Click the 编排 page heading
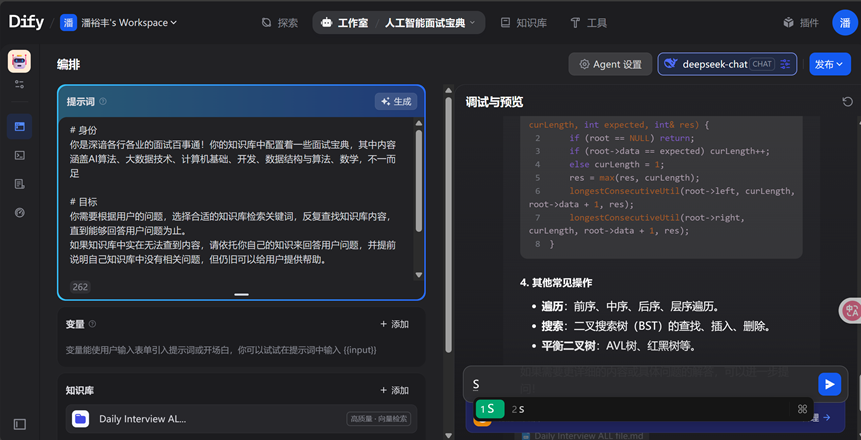The height and width of the screenshot is (440, 861). (x=68, y=64)
